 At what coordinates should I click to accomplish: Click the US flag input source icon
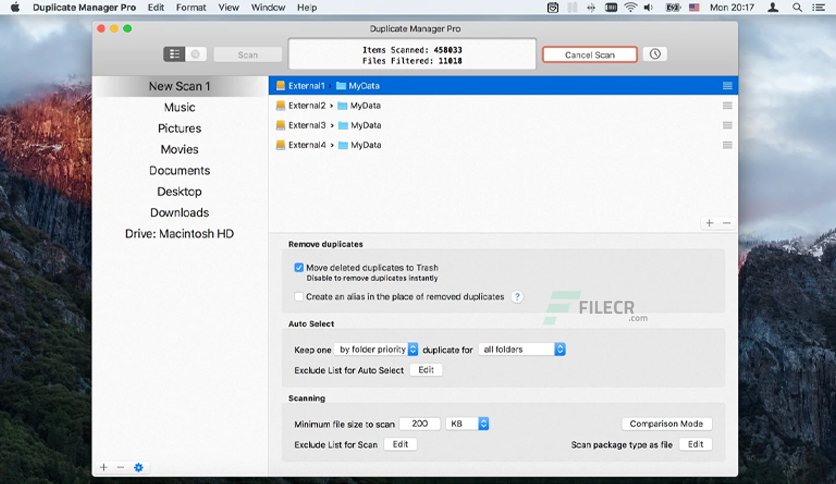tap(694, 7)
